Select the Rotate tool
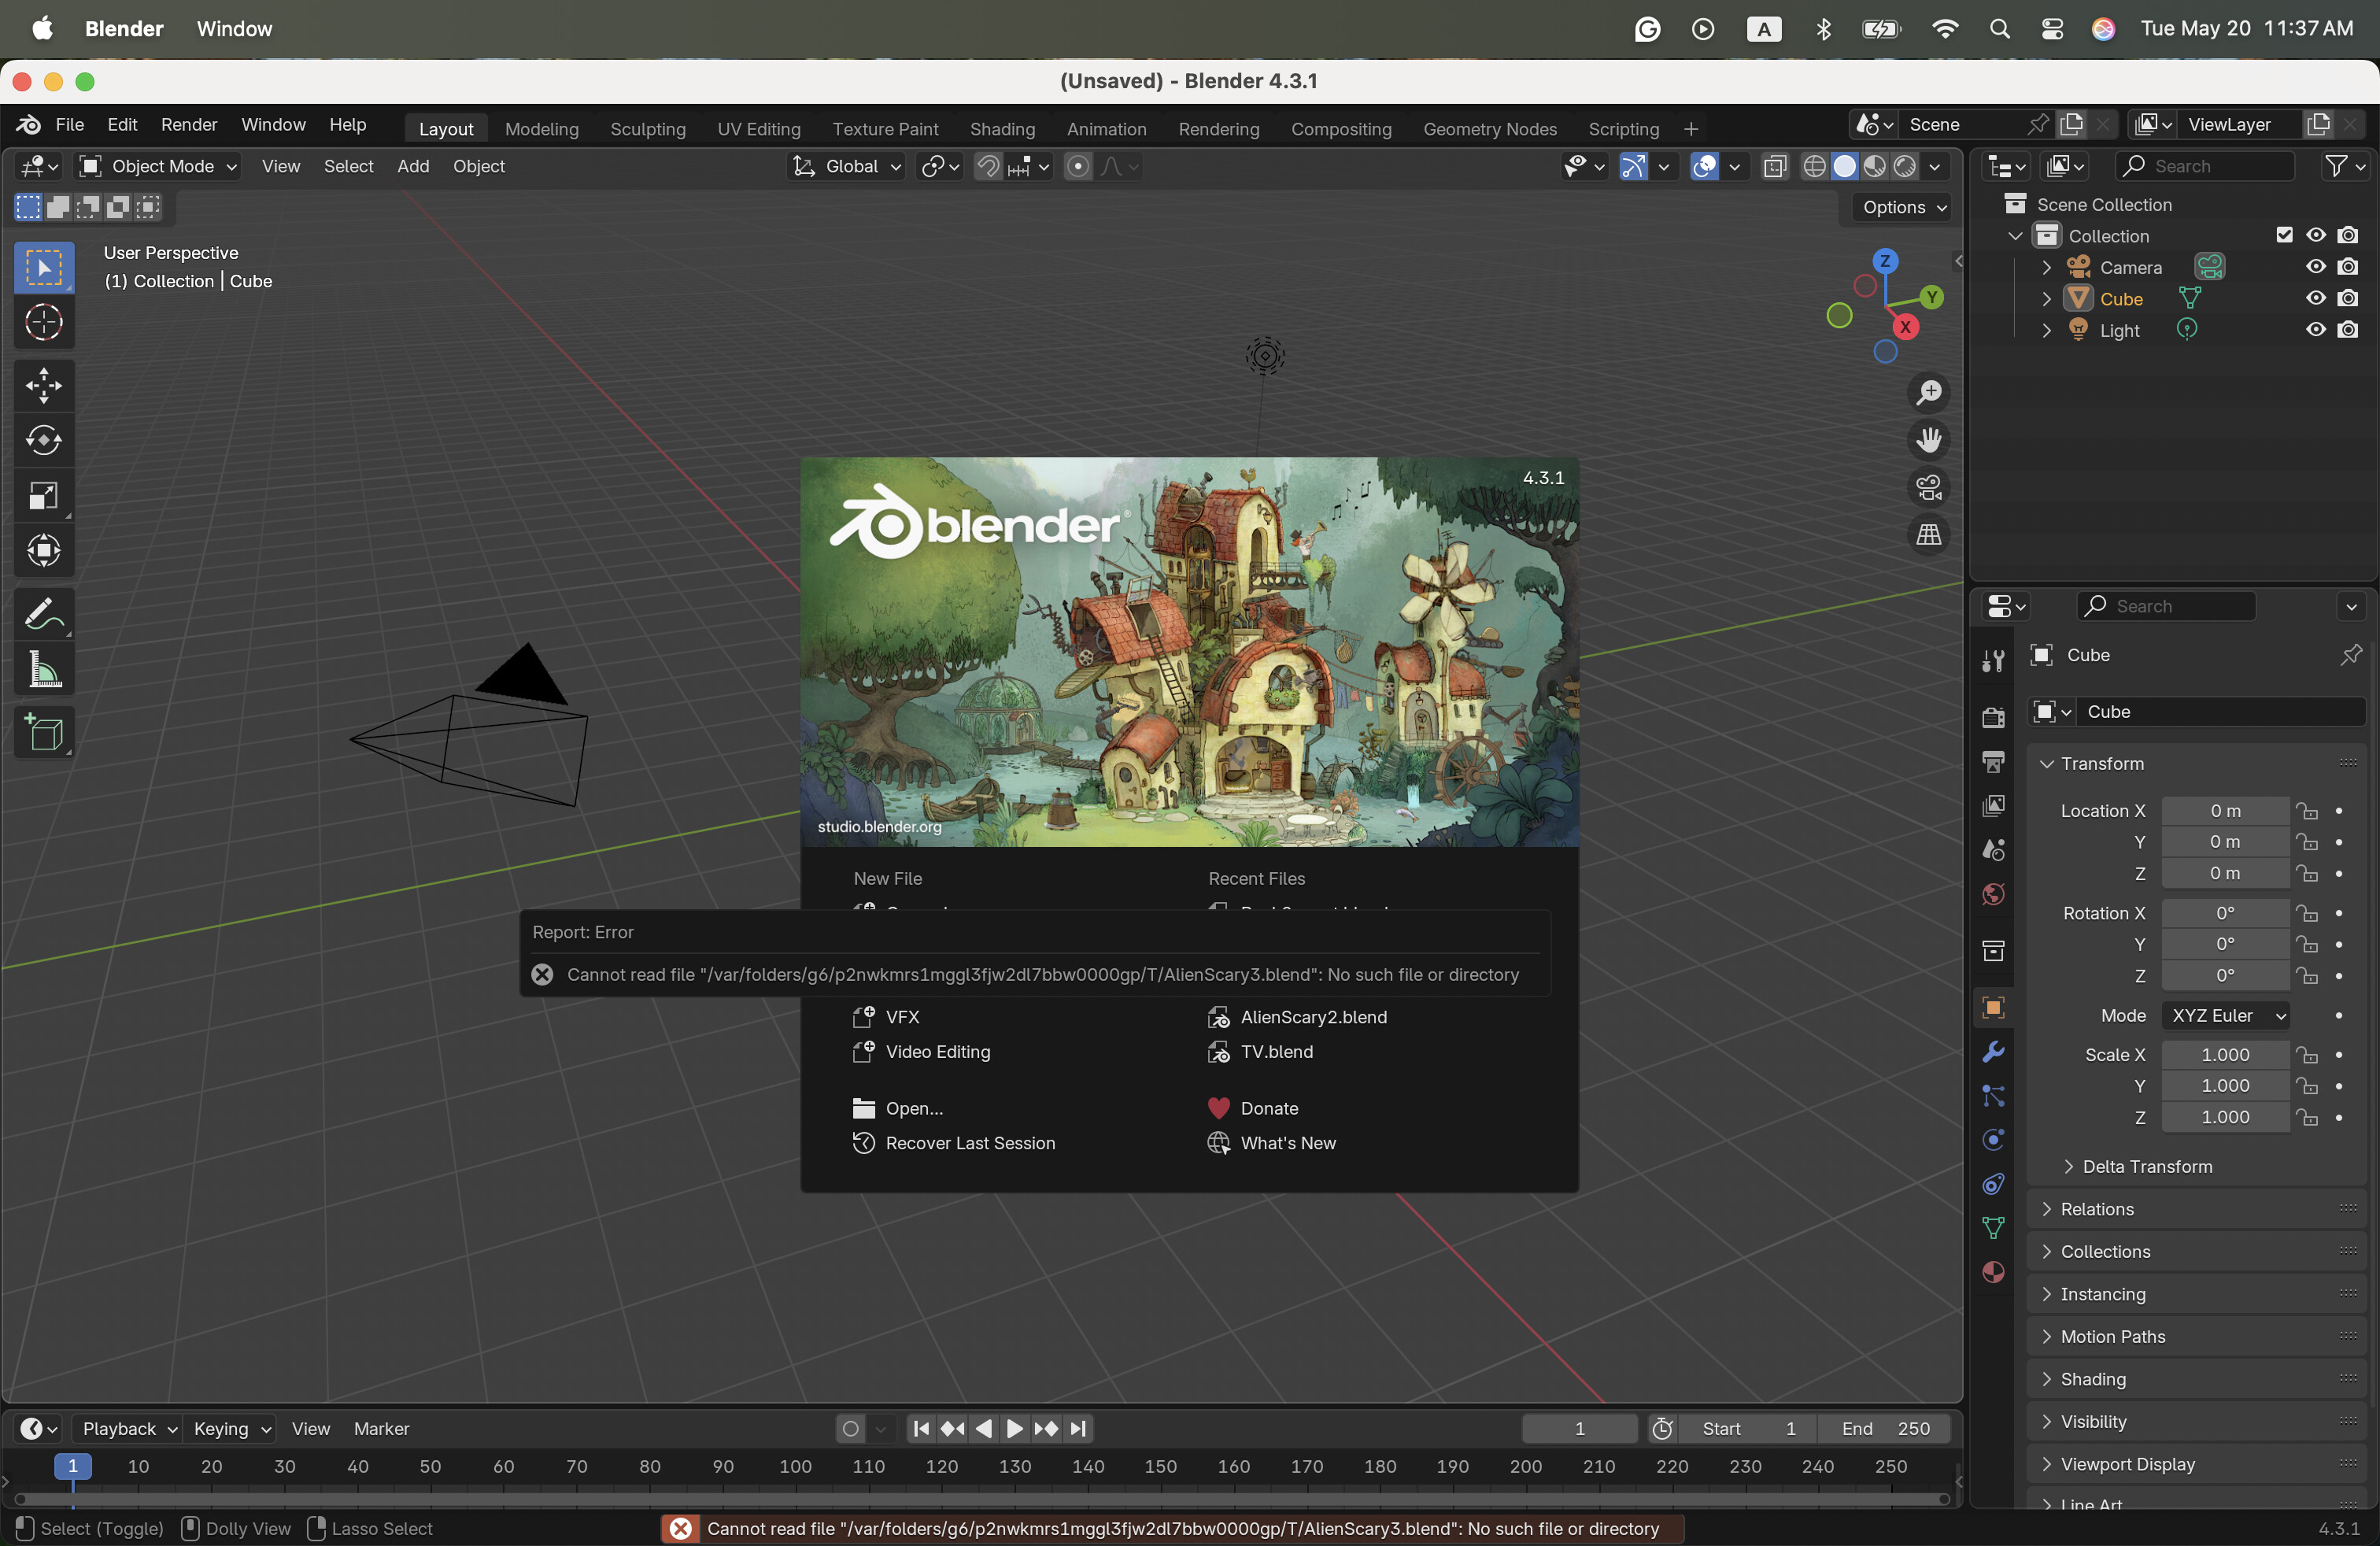2380x1546 pixels. 44,440
